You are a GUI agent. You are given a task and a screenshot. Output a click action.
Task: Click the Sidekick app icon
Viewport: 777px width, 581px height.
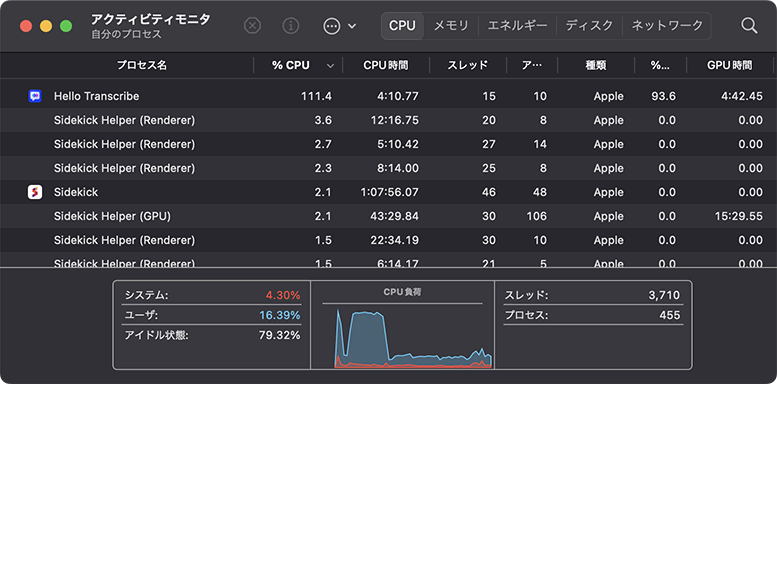pos(35,192)
